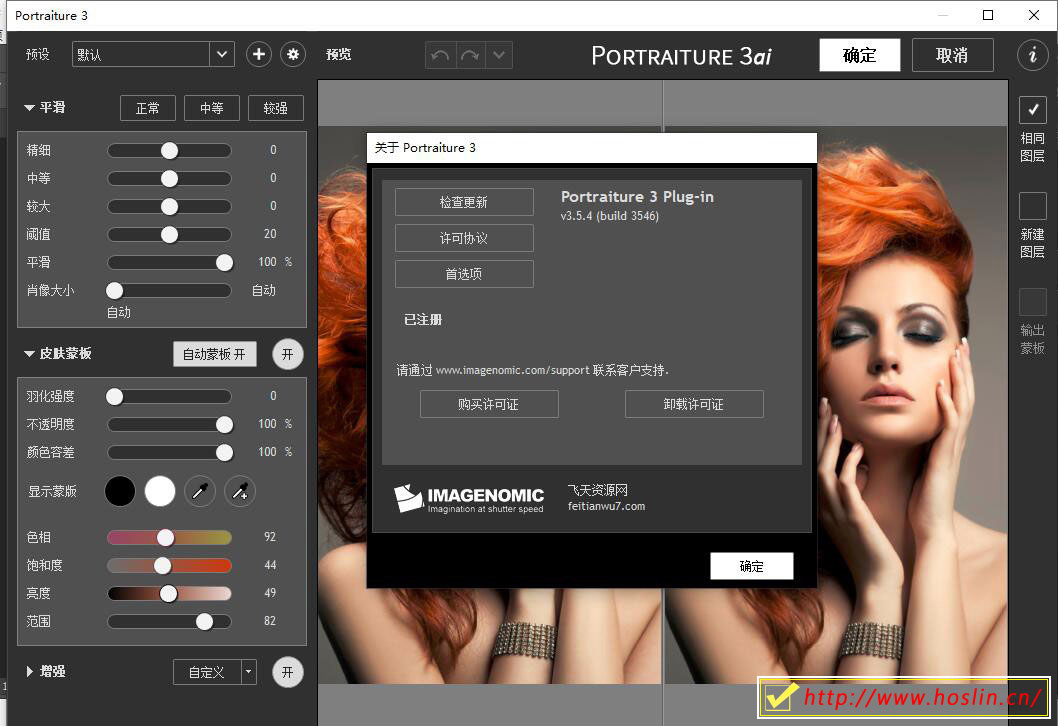Click the black mask display swatch
The height and width of the screenshot is (726, 1058).
[120, 491]
